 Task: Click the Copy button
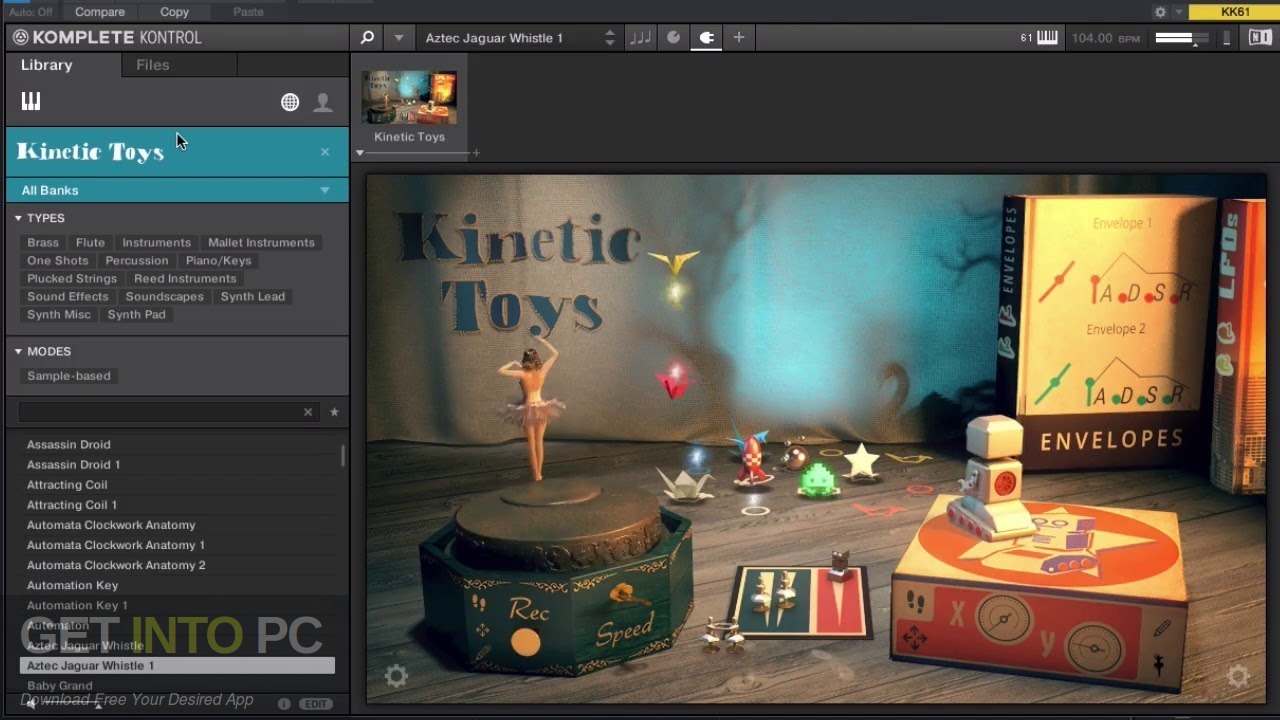[x=174, y=12]
